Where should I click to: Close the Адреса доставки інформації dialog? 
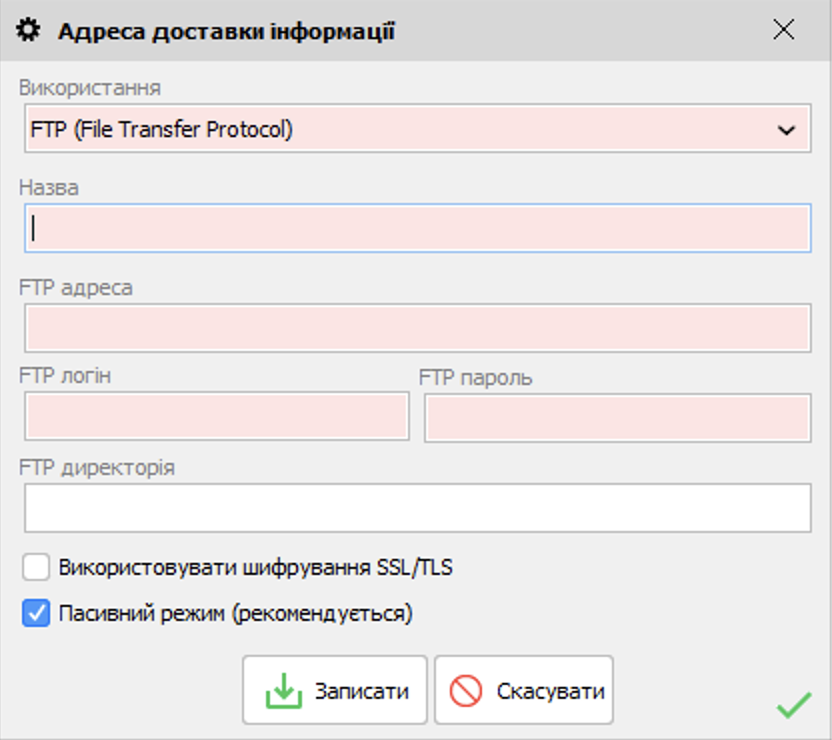click(784, 30)
